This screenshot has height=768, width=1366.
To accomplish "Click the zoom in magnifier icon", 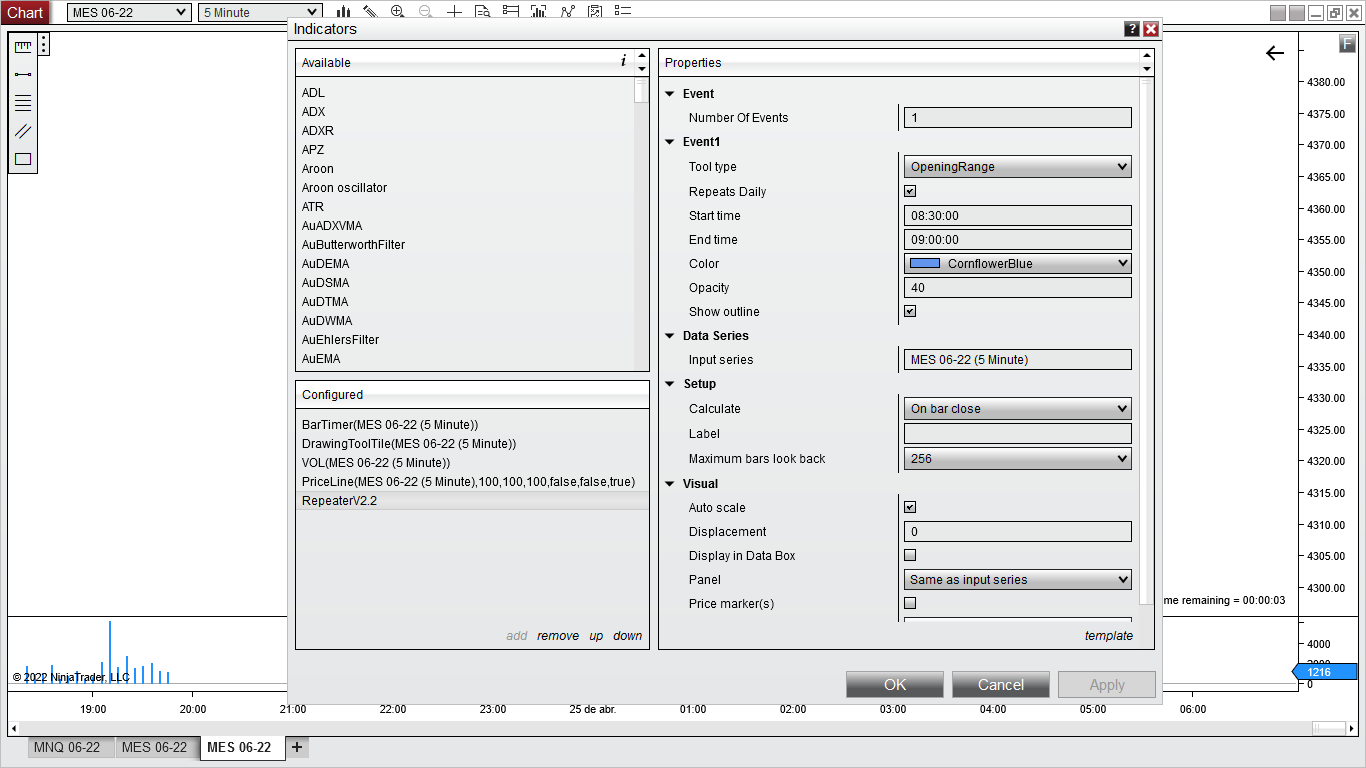I will (398, 12).
